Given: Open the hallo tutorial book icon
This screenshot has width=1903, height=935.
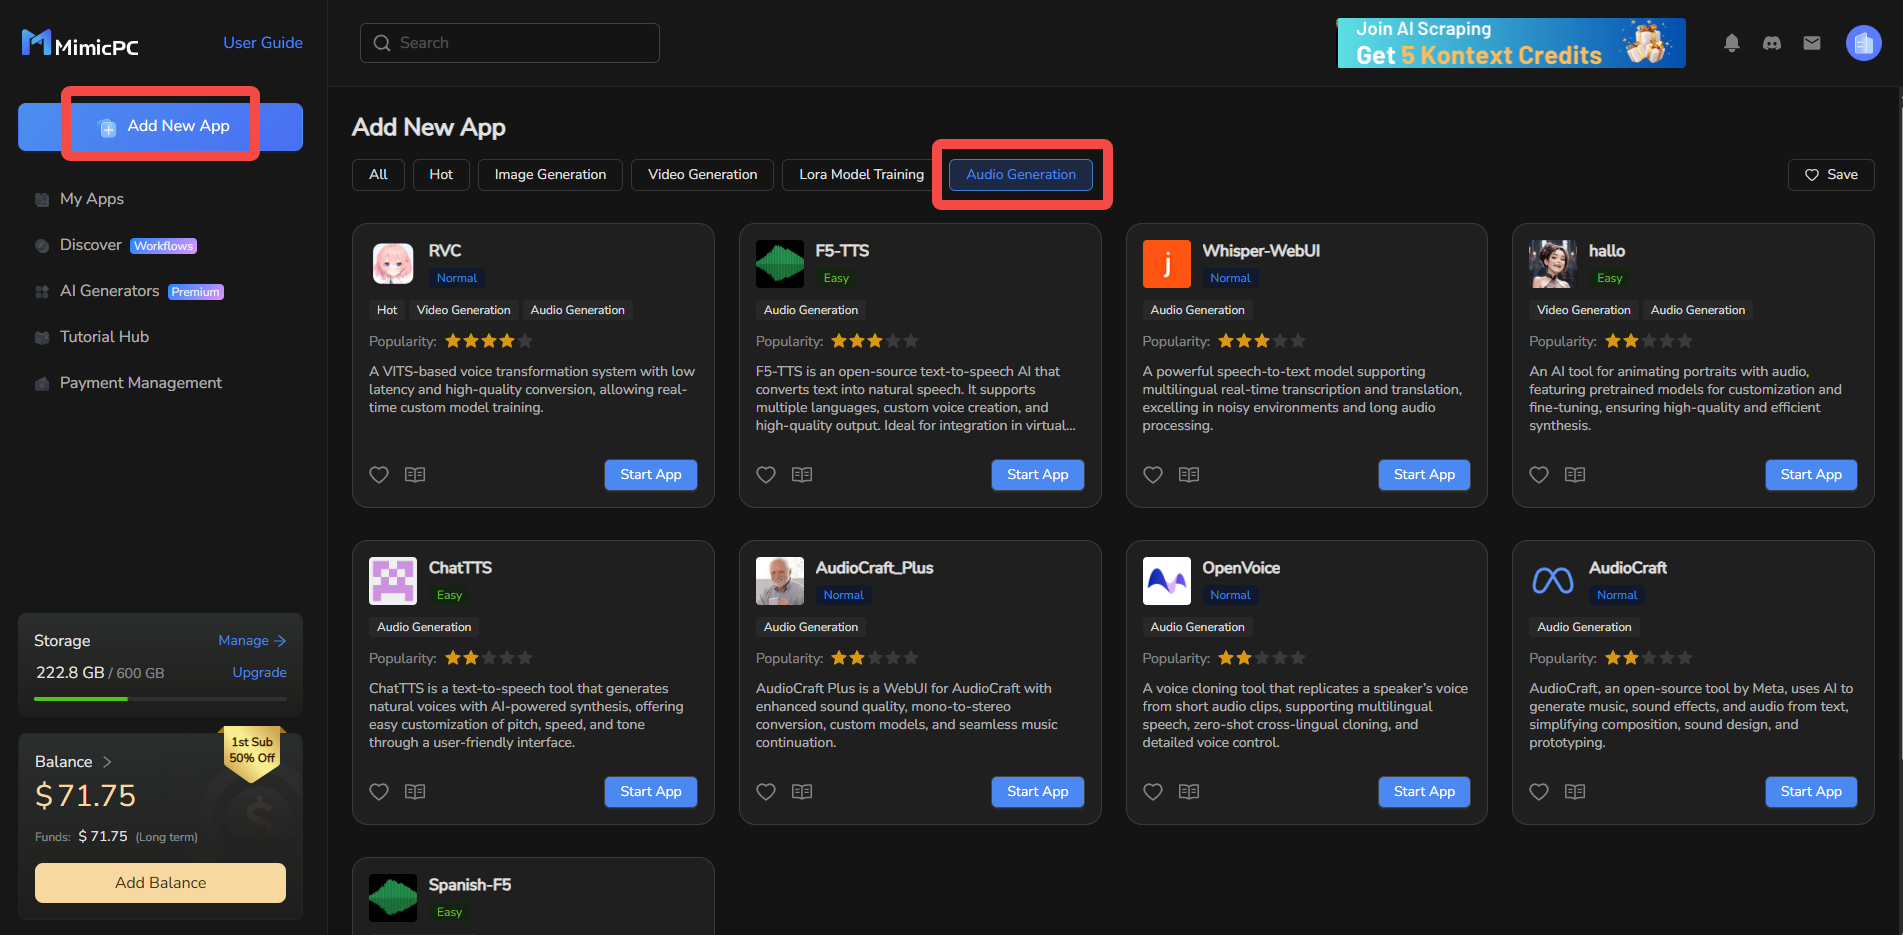Looking at the screenshot, I should point(1575,475).
